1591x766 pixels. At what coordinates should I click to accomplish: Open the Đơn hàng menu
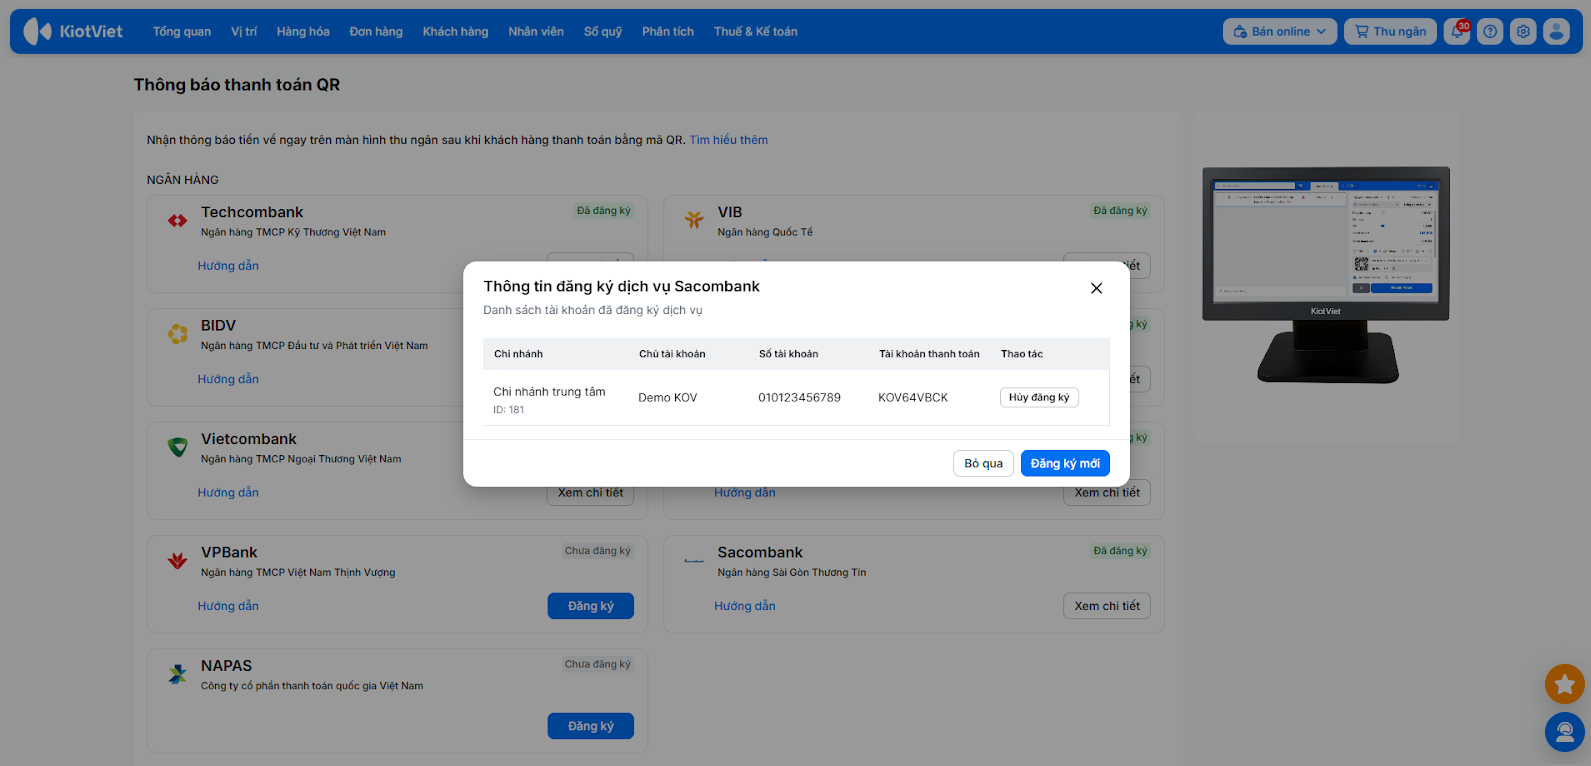376,32
